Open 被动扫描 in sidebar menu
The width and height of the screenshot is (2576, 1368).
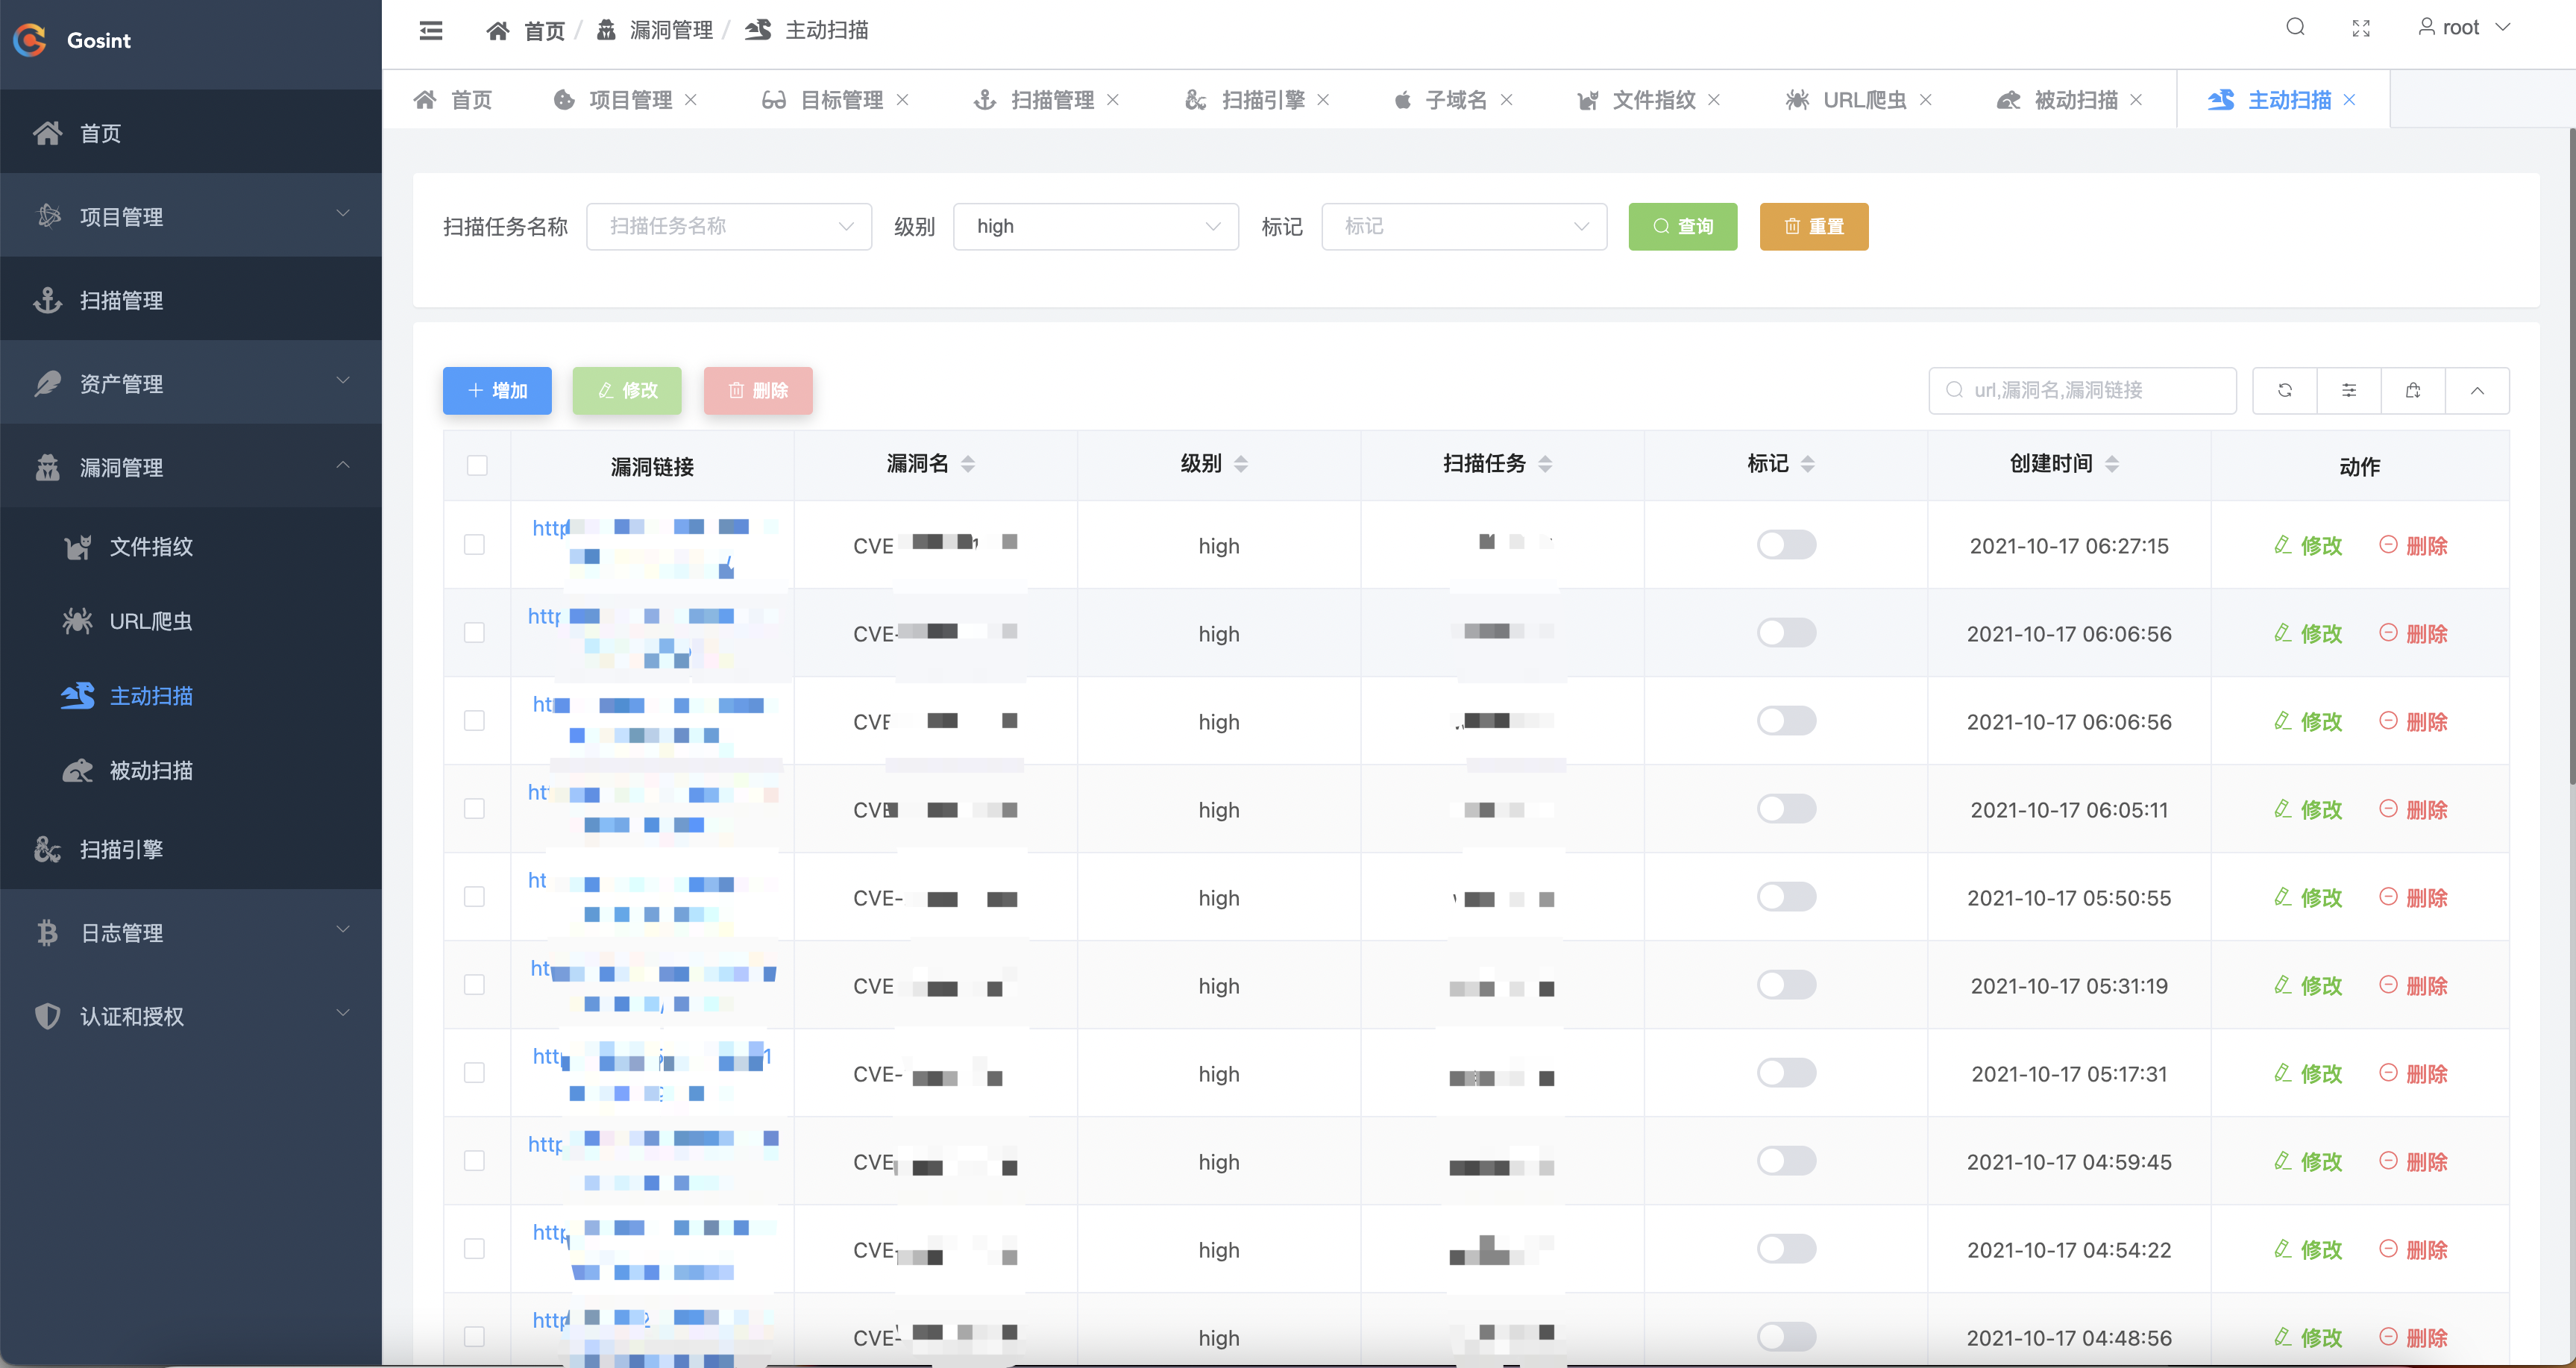[x=151, y=770]
